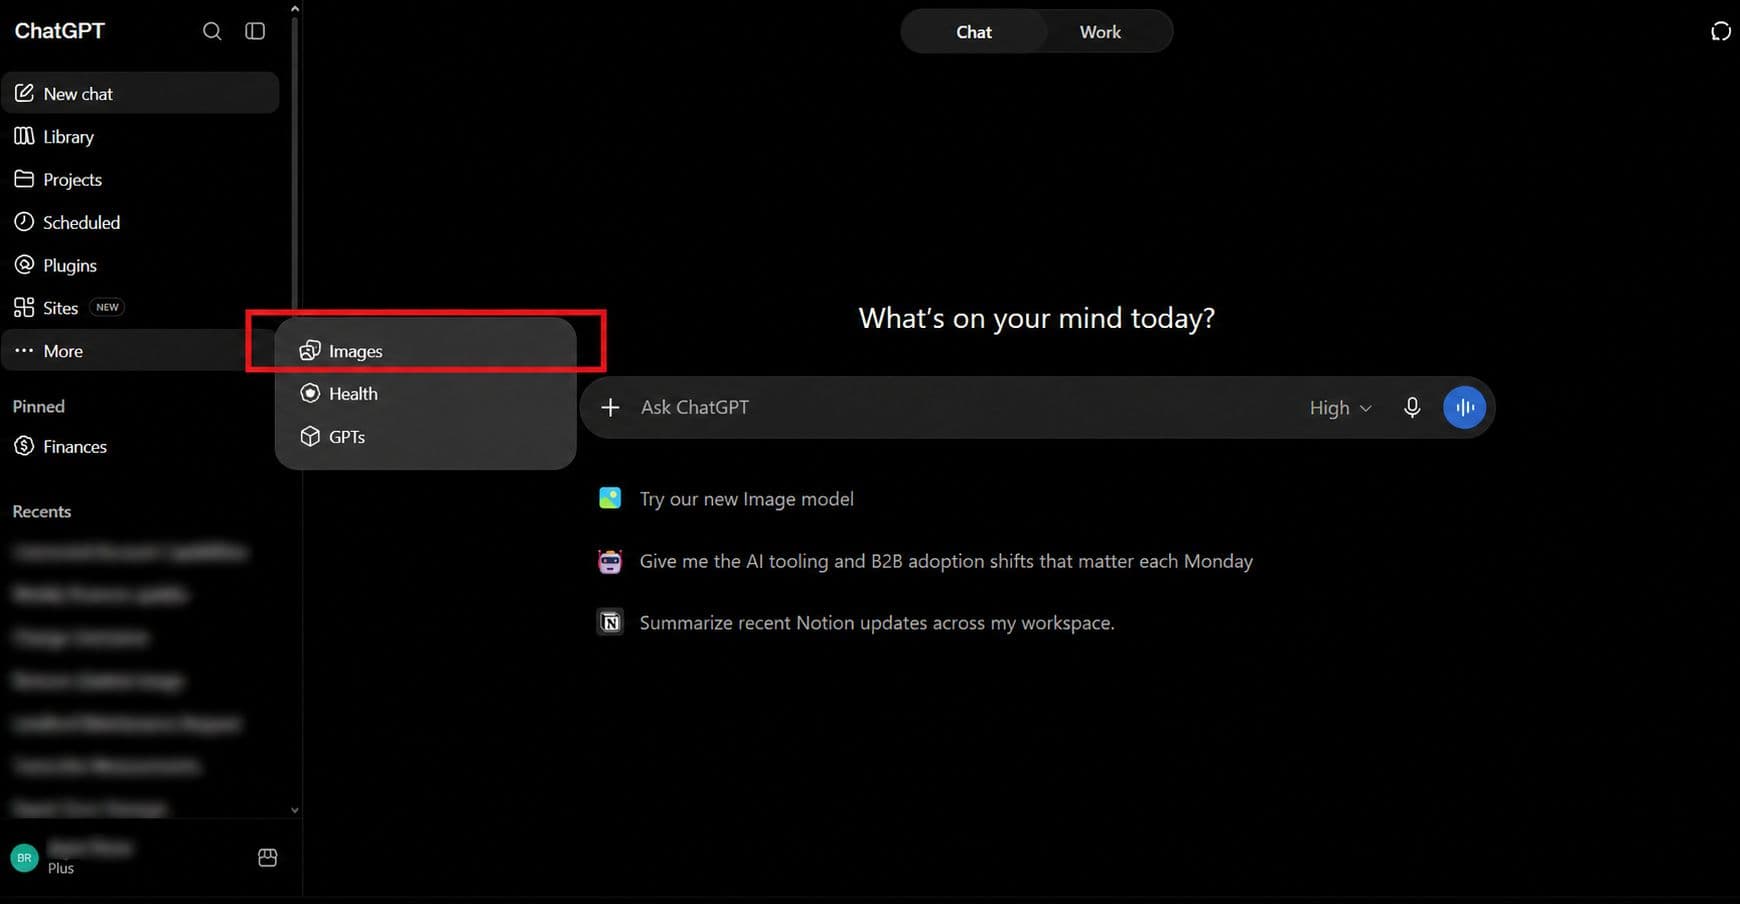This screenshot has width=1740, height=904.
Task: Switch to the Chat tab
Action: click(x=973, y=32)
